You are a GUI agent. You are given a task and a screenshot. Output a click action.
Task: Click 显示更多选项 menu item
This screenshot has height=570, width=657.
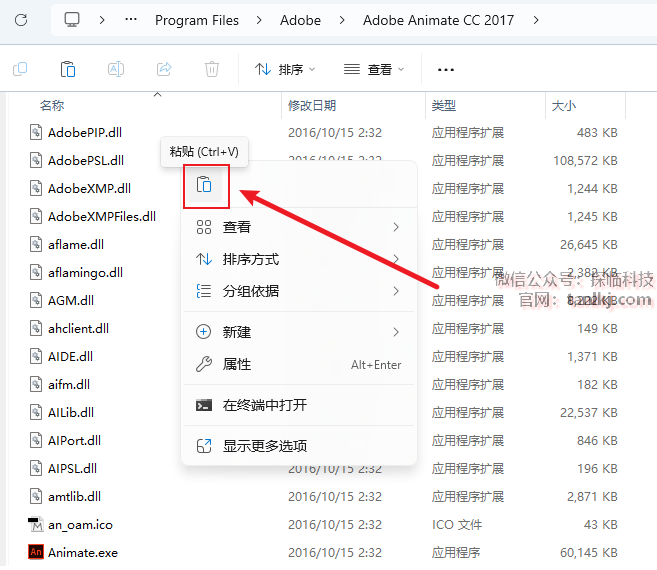[x=298, y=446]
